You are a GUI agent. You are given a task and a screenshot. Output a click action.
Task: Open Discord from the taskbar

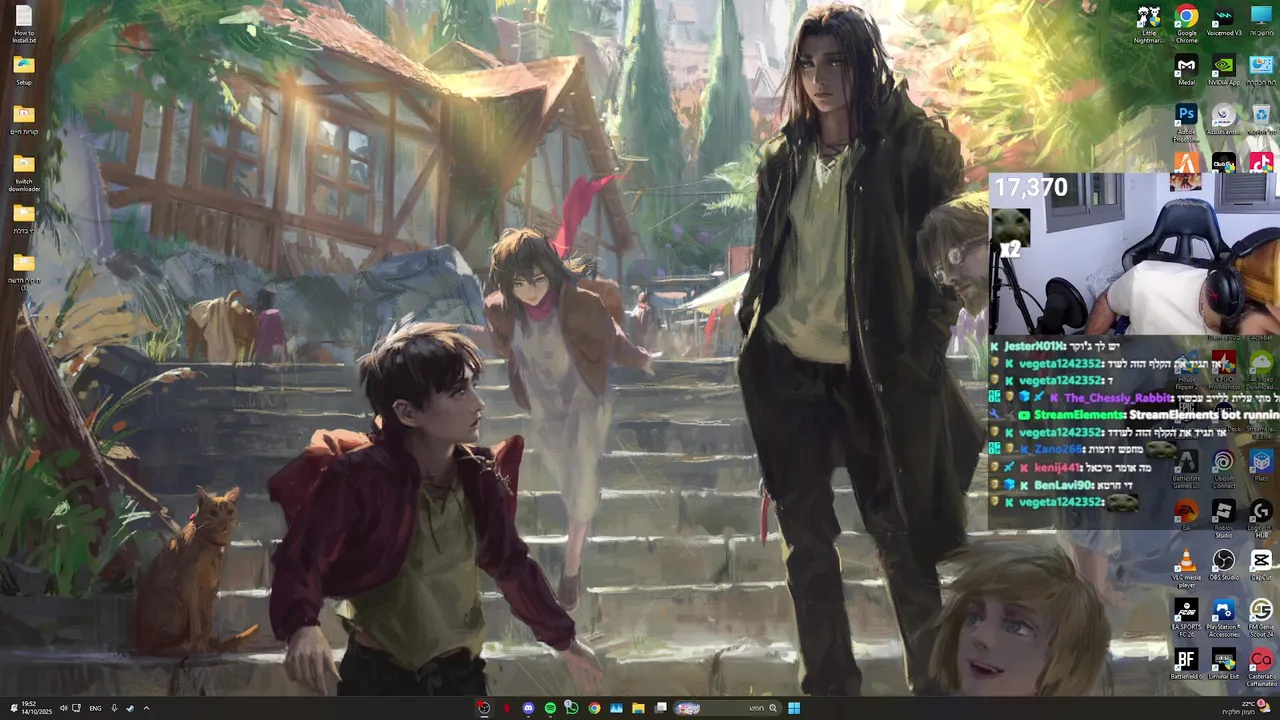click(528, 708)
